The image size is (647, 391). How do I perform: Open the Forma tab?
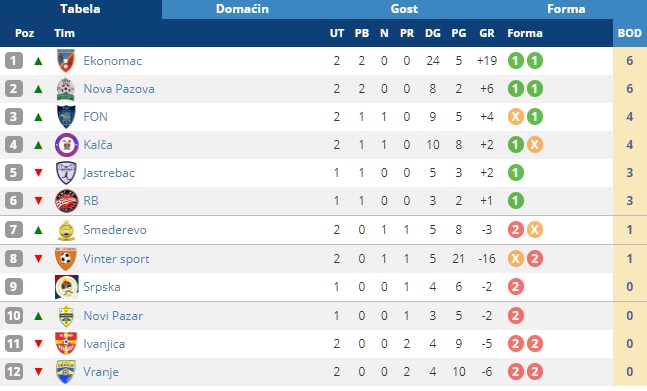pos(566,9)
